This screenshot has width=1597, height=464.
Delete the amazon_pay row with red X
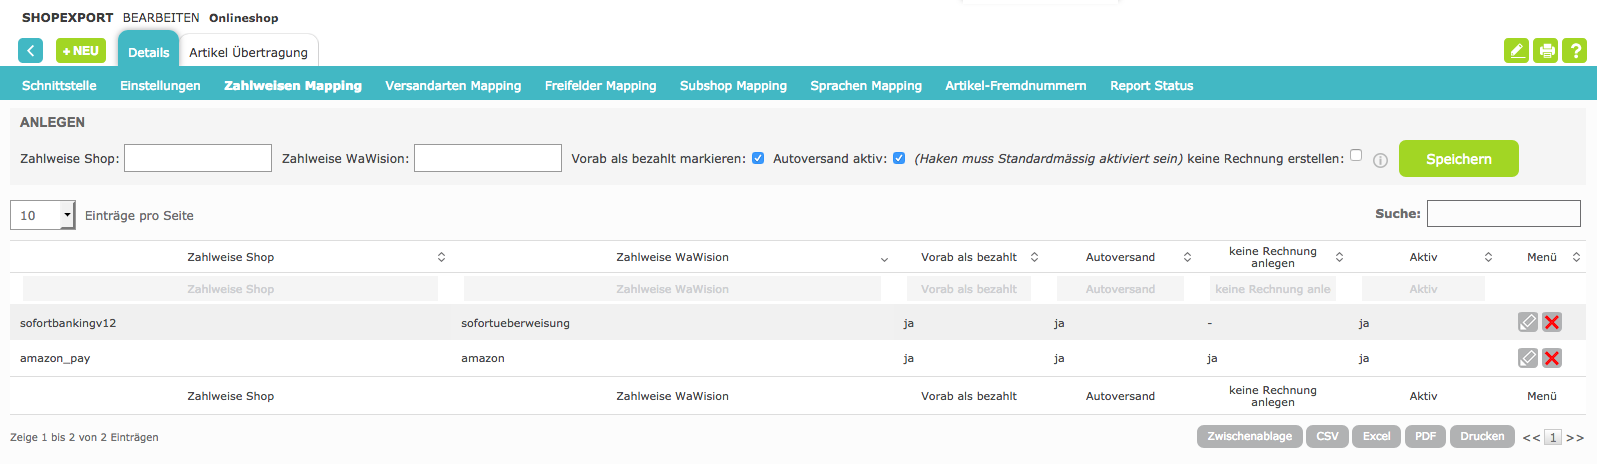[x=1552, y=358]
